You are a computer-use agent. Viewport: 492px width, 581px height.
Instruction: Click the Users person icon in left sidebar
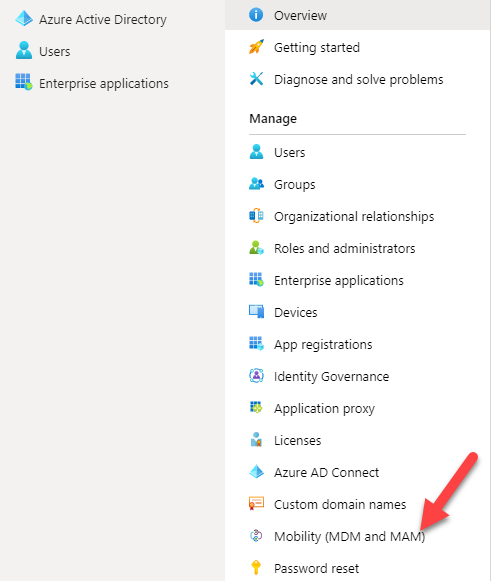point(24,50)
